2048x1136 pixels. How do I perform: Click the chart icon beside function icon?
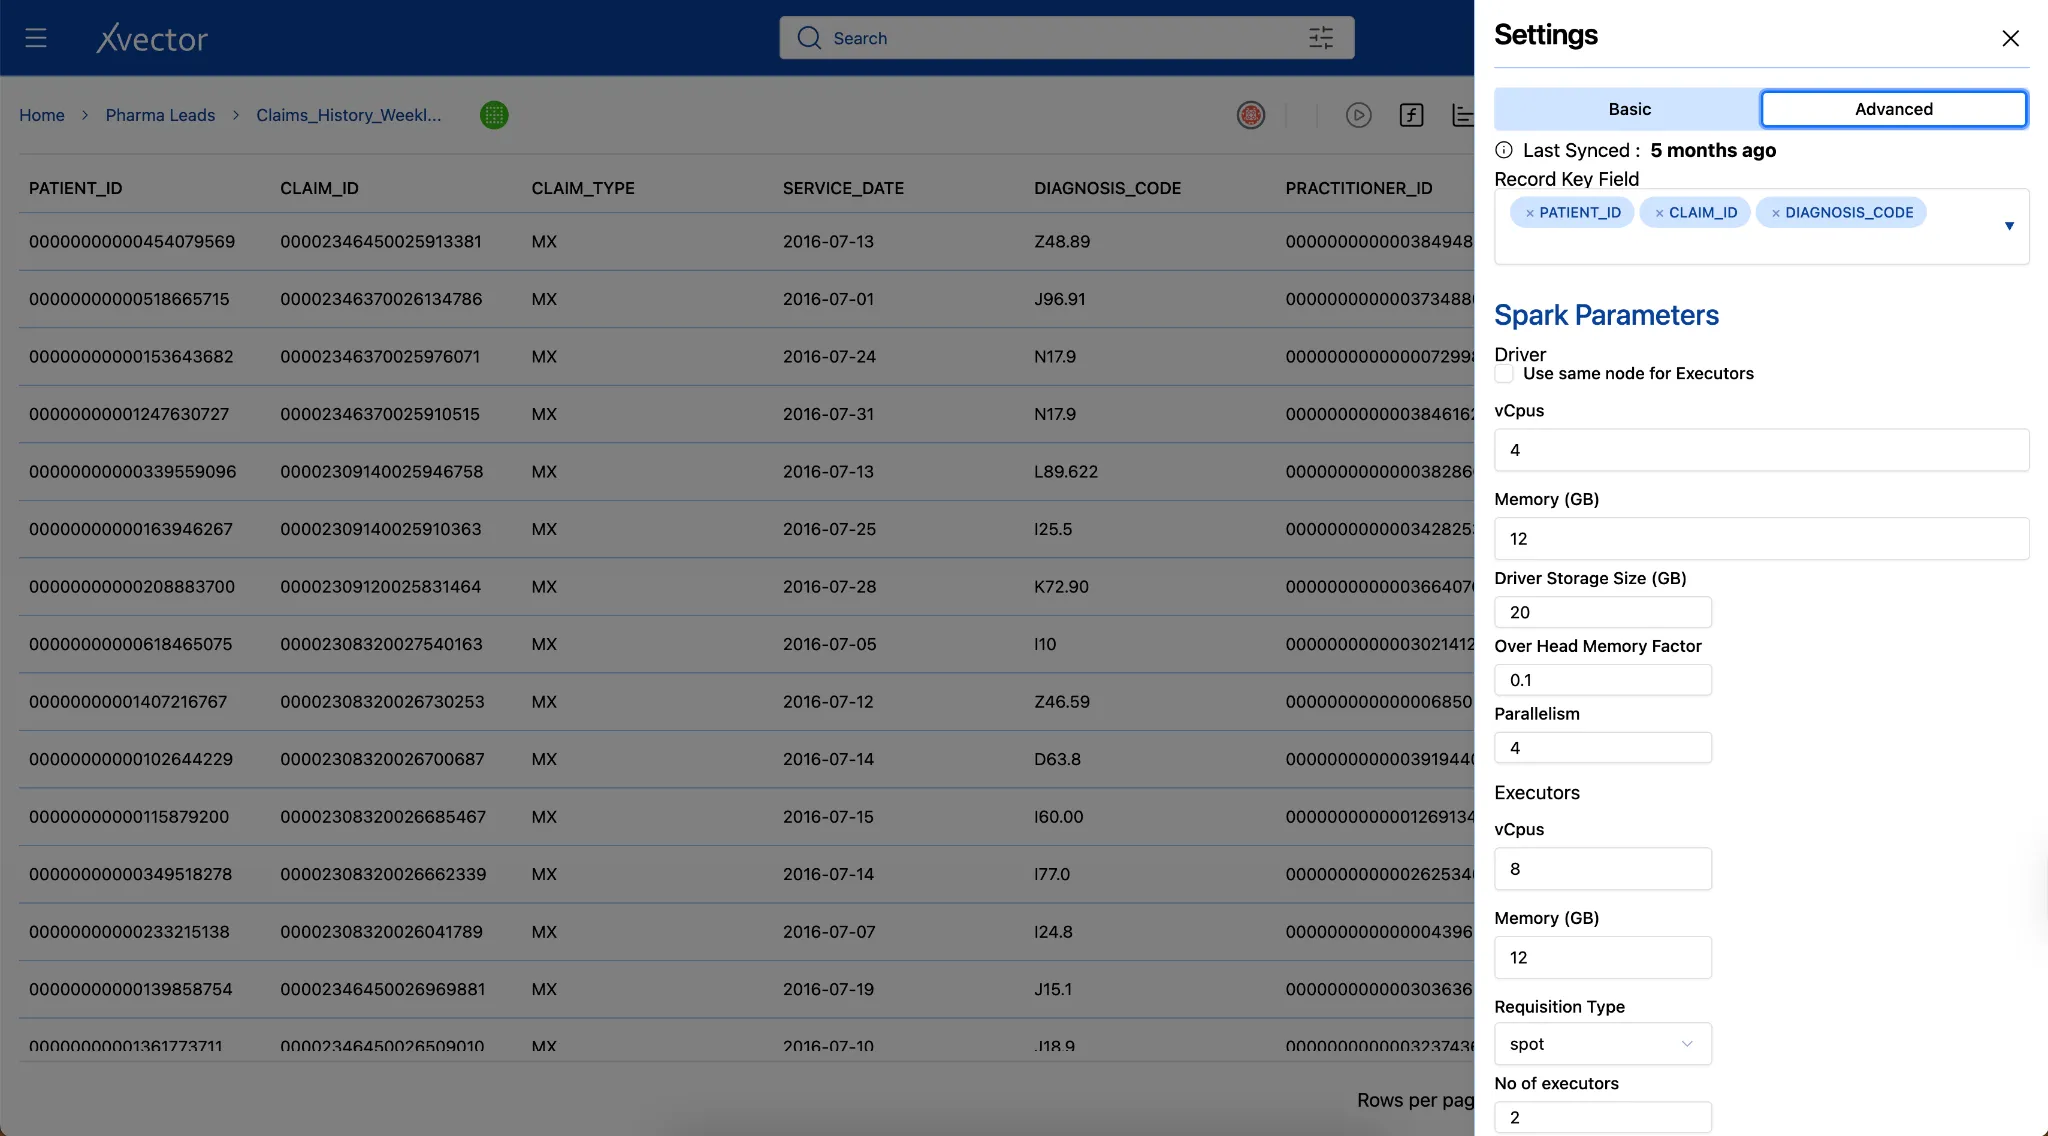pos(1463,115)
